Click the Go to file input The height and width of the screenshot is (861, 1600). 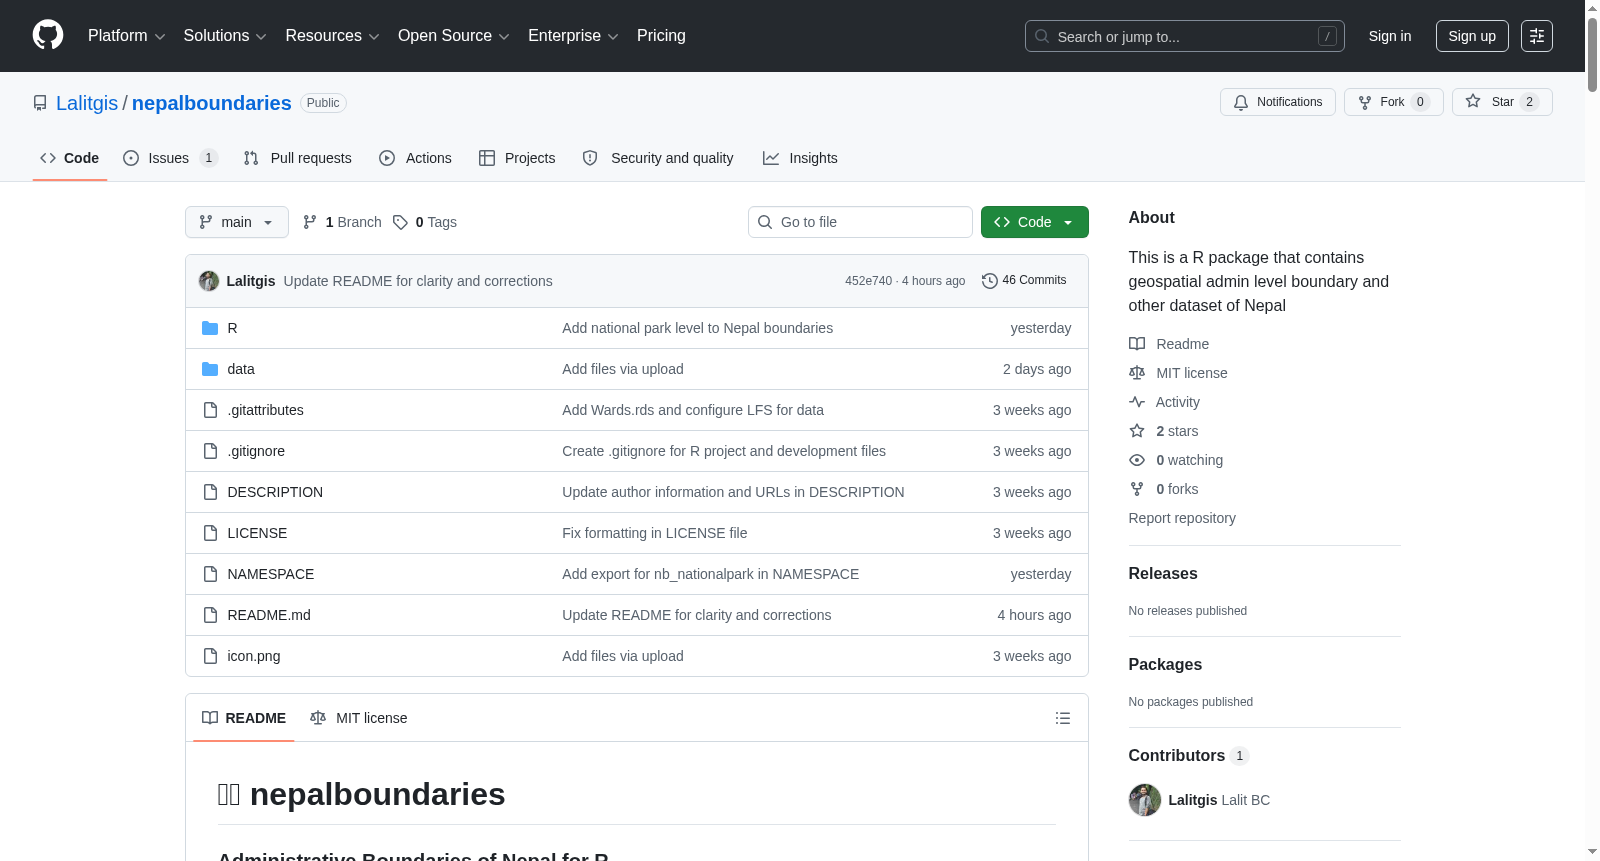click(860, 222)
